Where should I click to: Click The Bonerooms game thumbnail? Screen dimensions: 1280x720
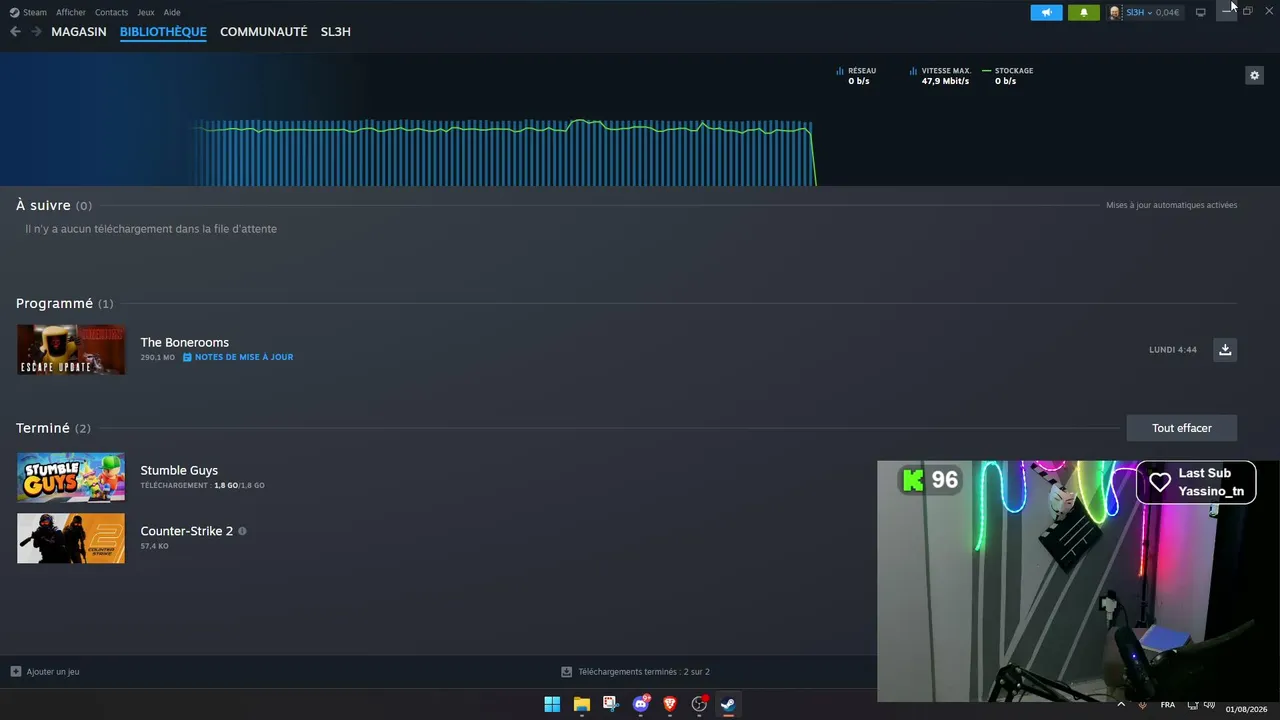[71, 350]
